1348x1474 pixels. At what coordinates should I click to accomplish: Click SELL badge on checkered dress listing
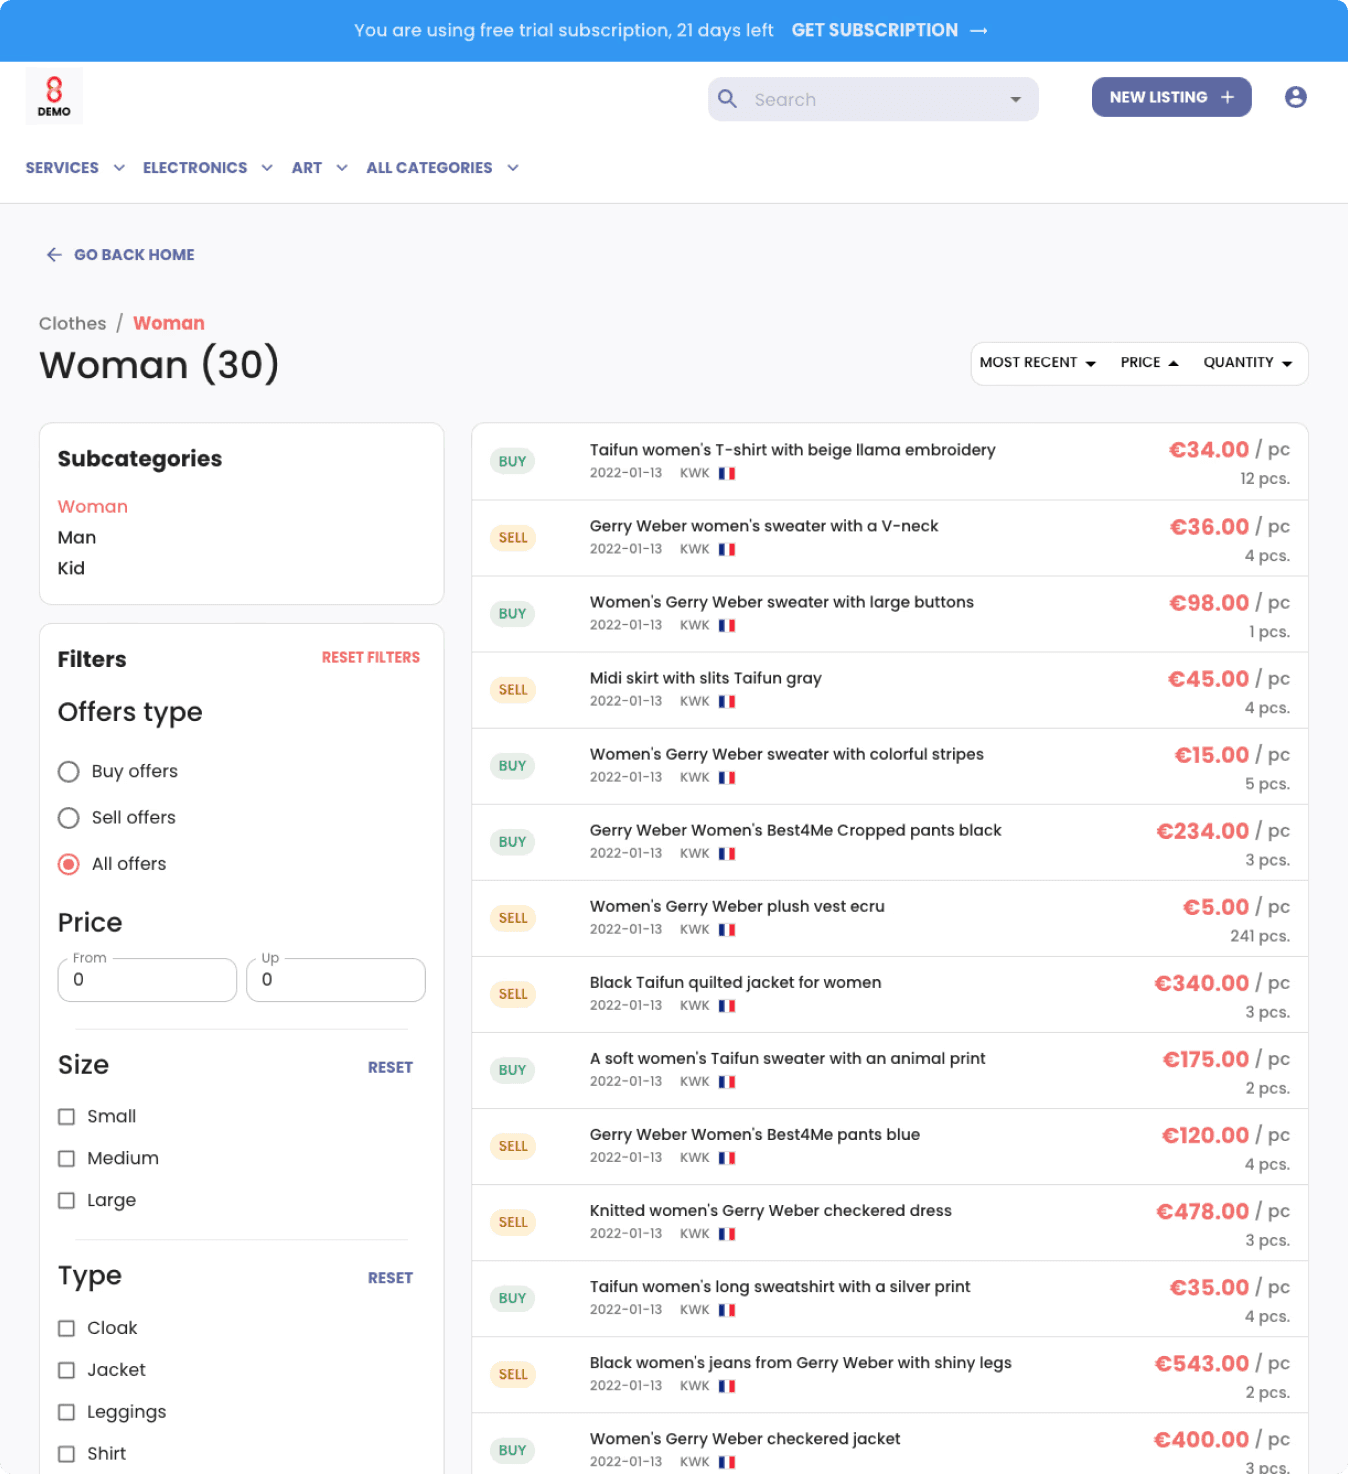(512, 1222)
